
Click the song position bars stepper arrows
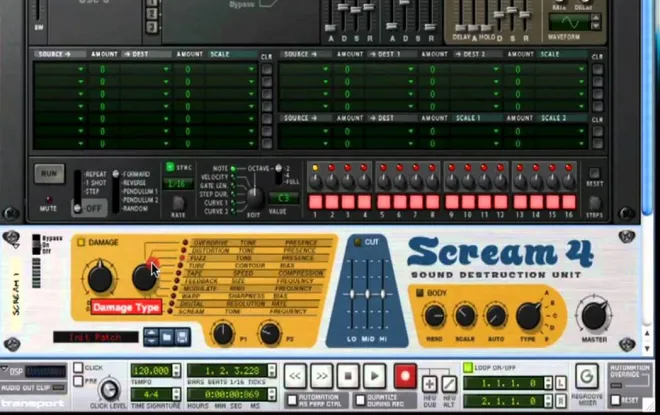[x=272, y=370]
